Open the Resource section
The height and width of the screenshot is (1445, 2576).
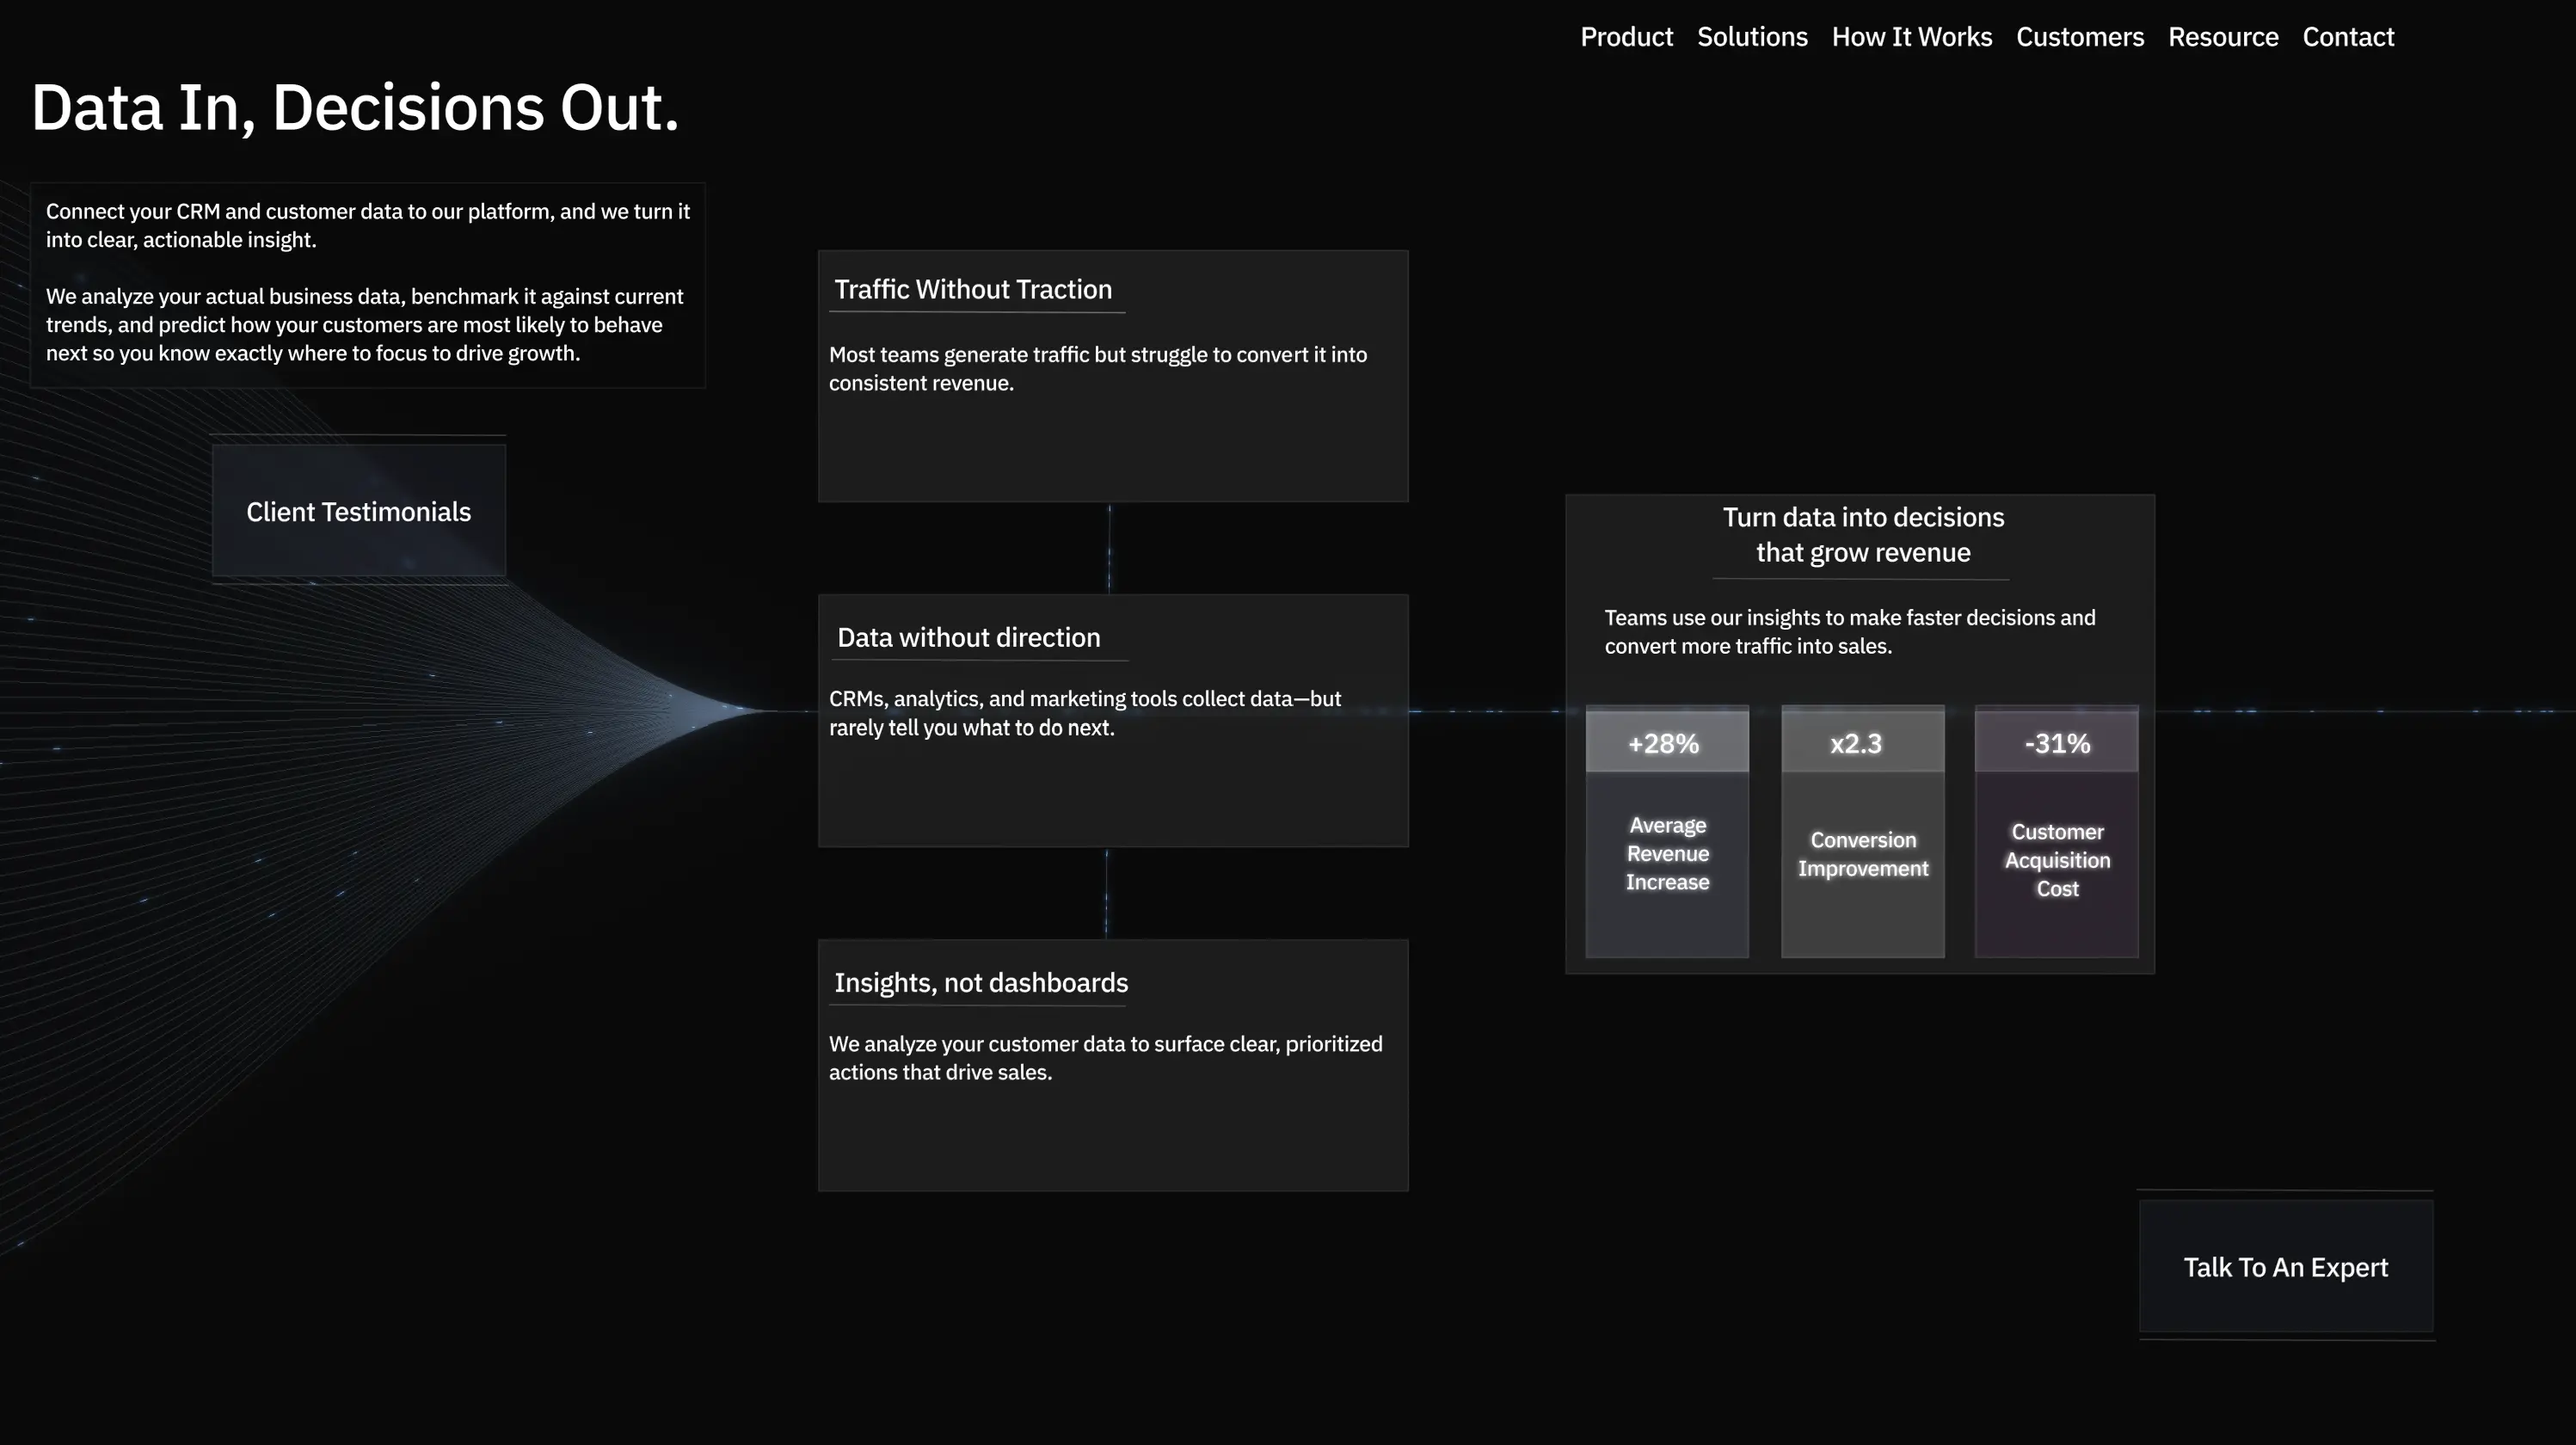tap(2223, 37)
